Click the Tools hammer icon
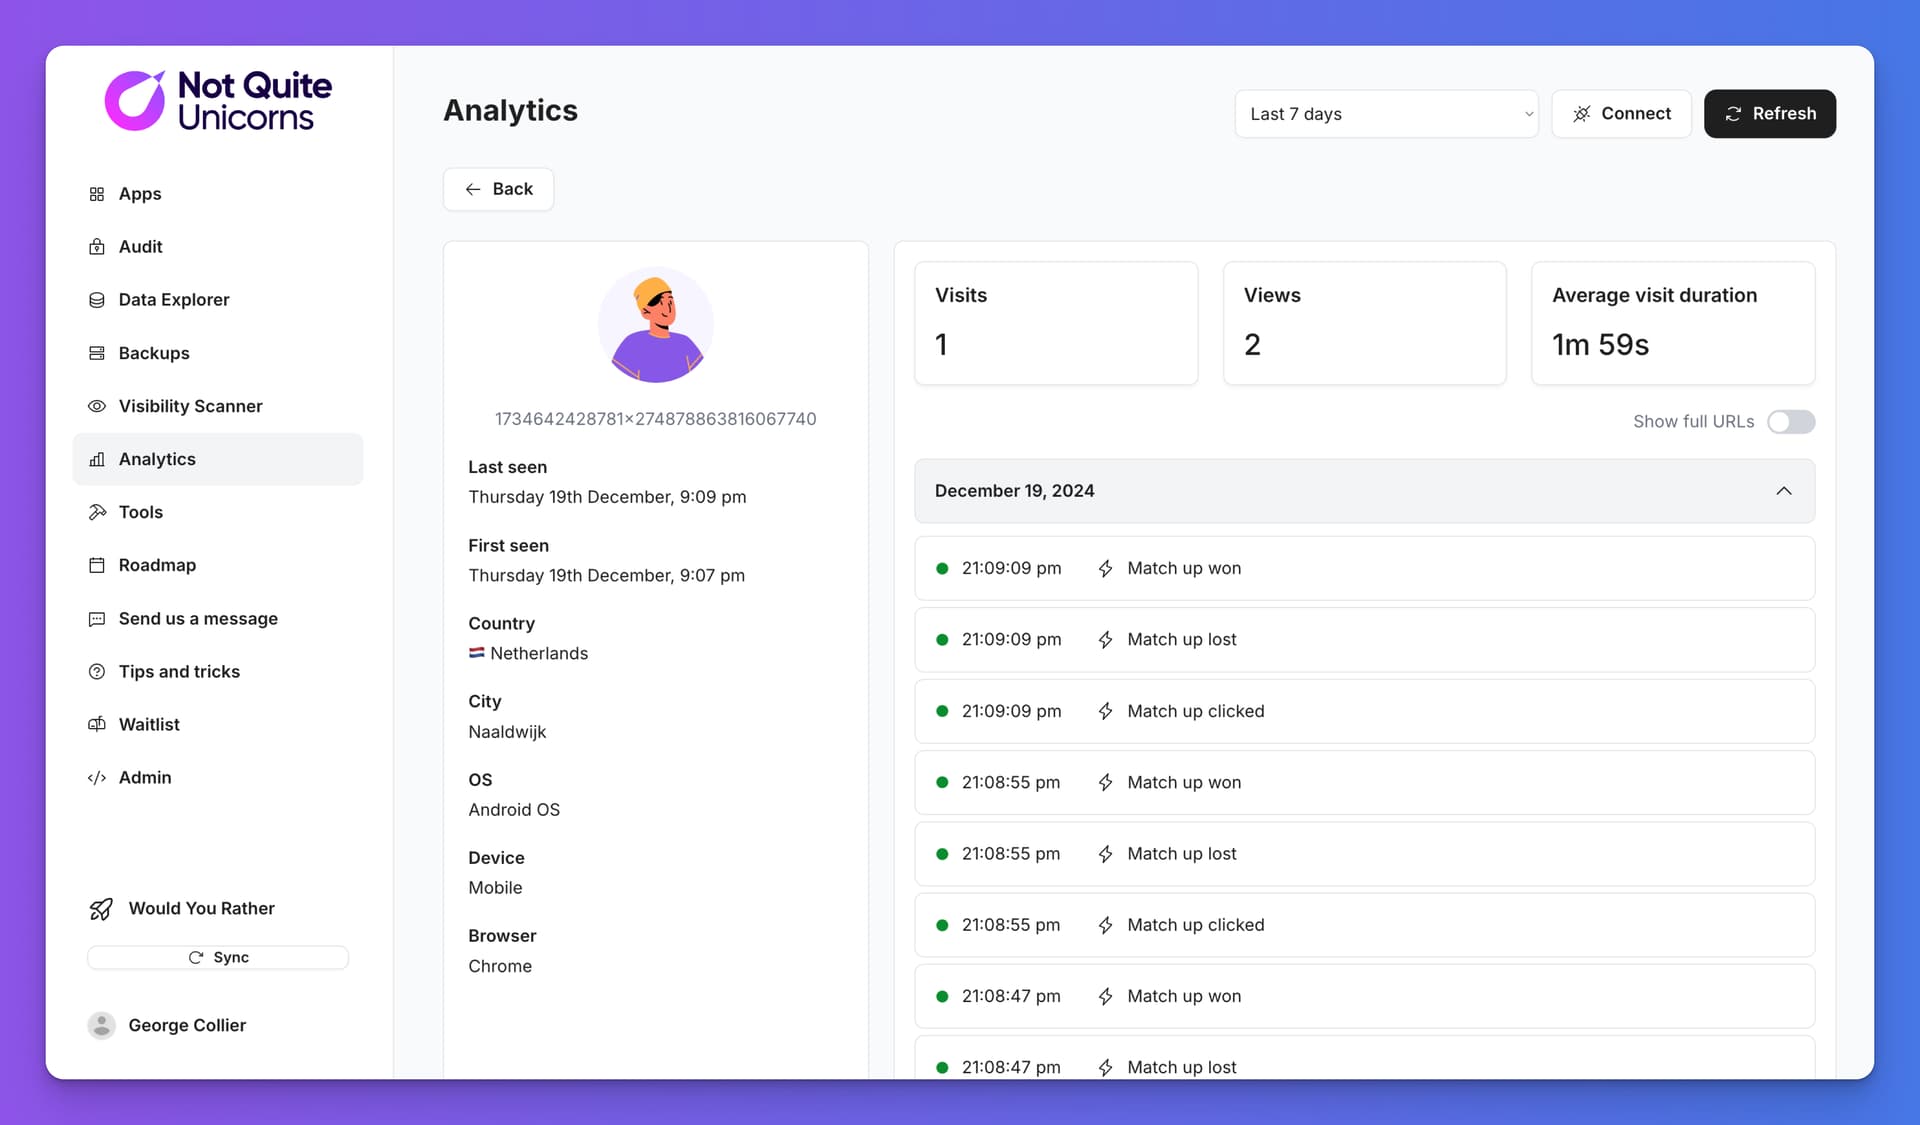Viewport: 1920px width, 1125px height. [x=97, y=512]
